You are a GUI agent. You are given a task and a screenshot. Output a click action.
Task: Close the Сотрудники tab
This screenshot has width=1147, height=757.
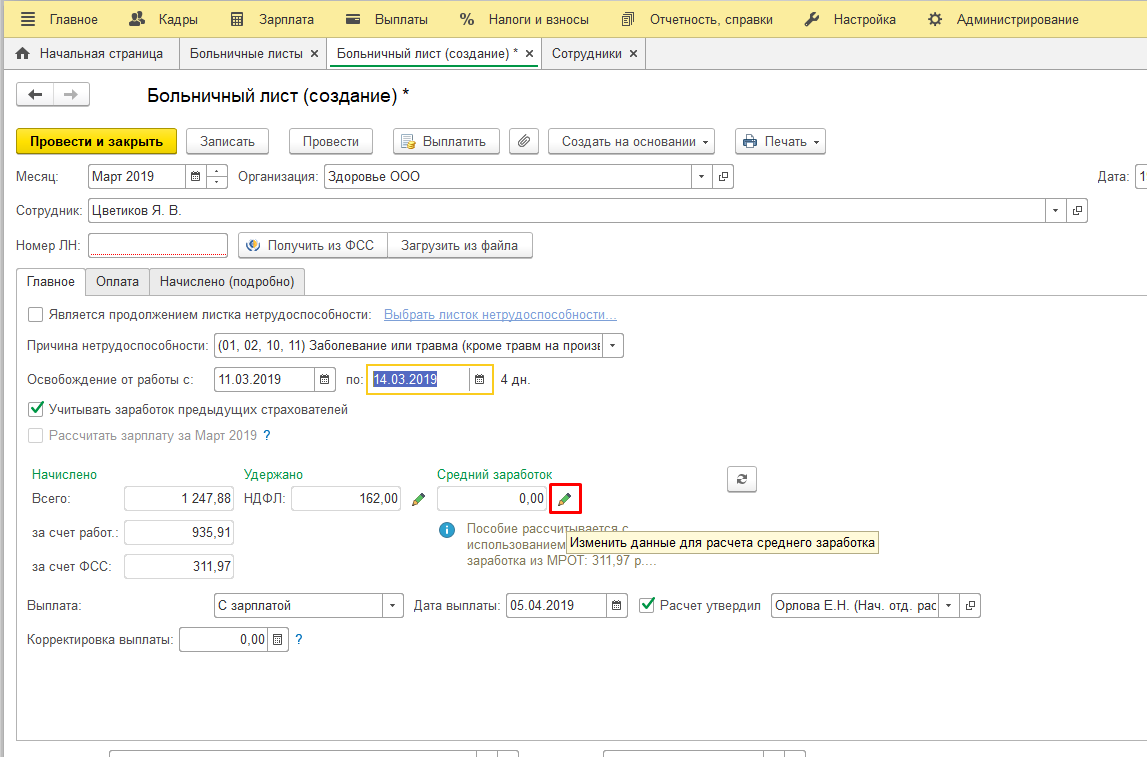tap(633, 53)
